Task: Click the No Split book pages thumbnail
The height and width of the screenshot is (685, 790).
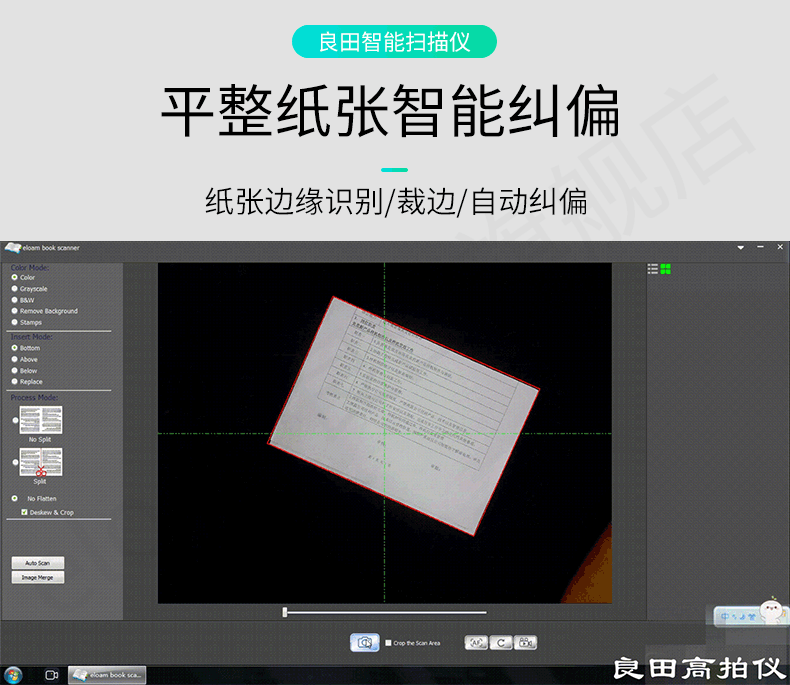Action: 41,420
